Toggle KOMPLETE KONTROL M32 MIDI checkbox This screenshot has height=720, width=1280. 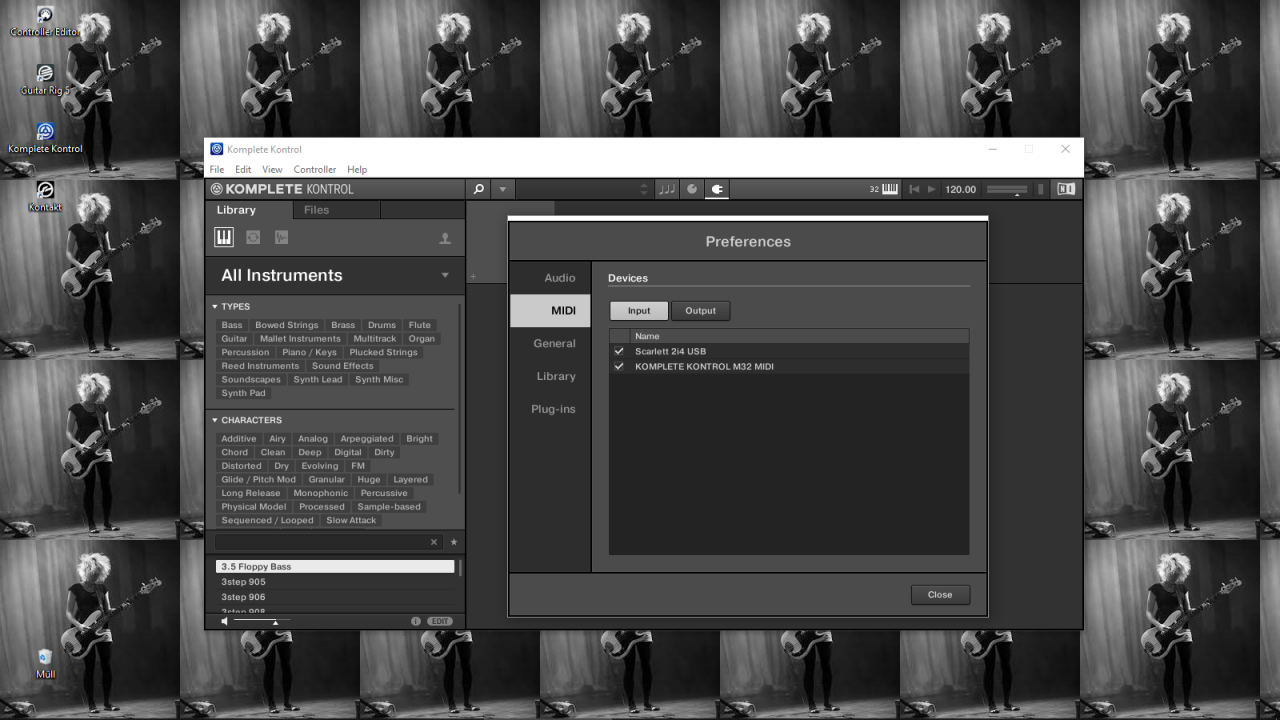tap(619, 366)
